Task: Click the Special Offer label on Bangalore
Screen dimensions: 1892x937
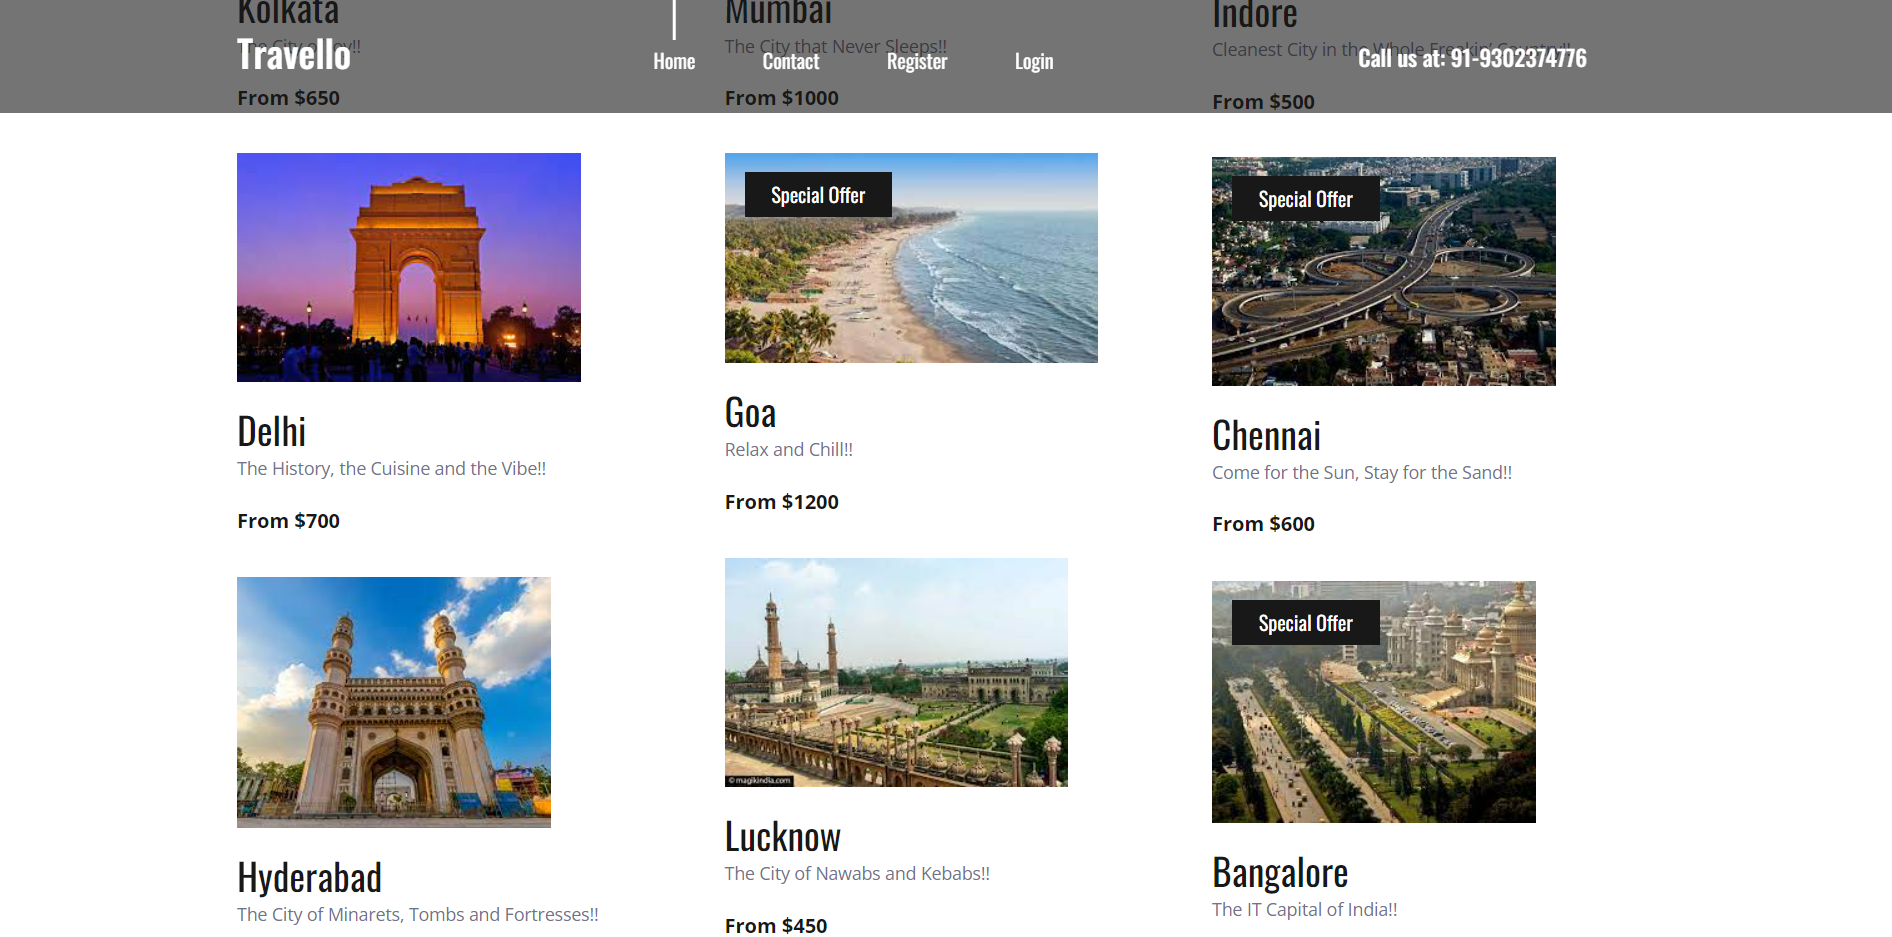Action: coord(1303,622)
